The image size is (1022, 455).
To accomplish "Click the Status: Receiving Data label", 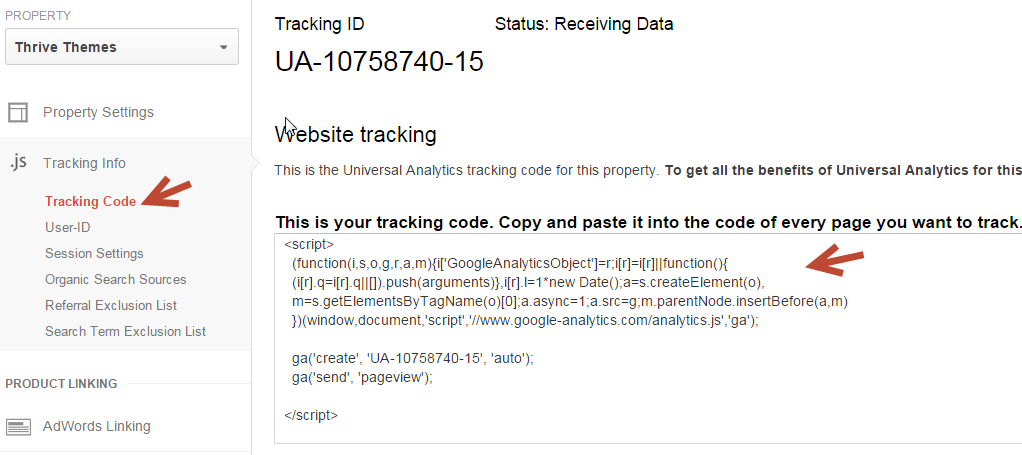I will coord(584,25).
